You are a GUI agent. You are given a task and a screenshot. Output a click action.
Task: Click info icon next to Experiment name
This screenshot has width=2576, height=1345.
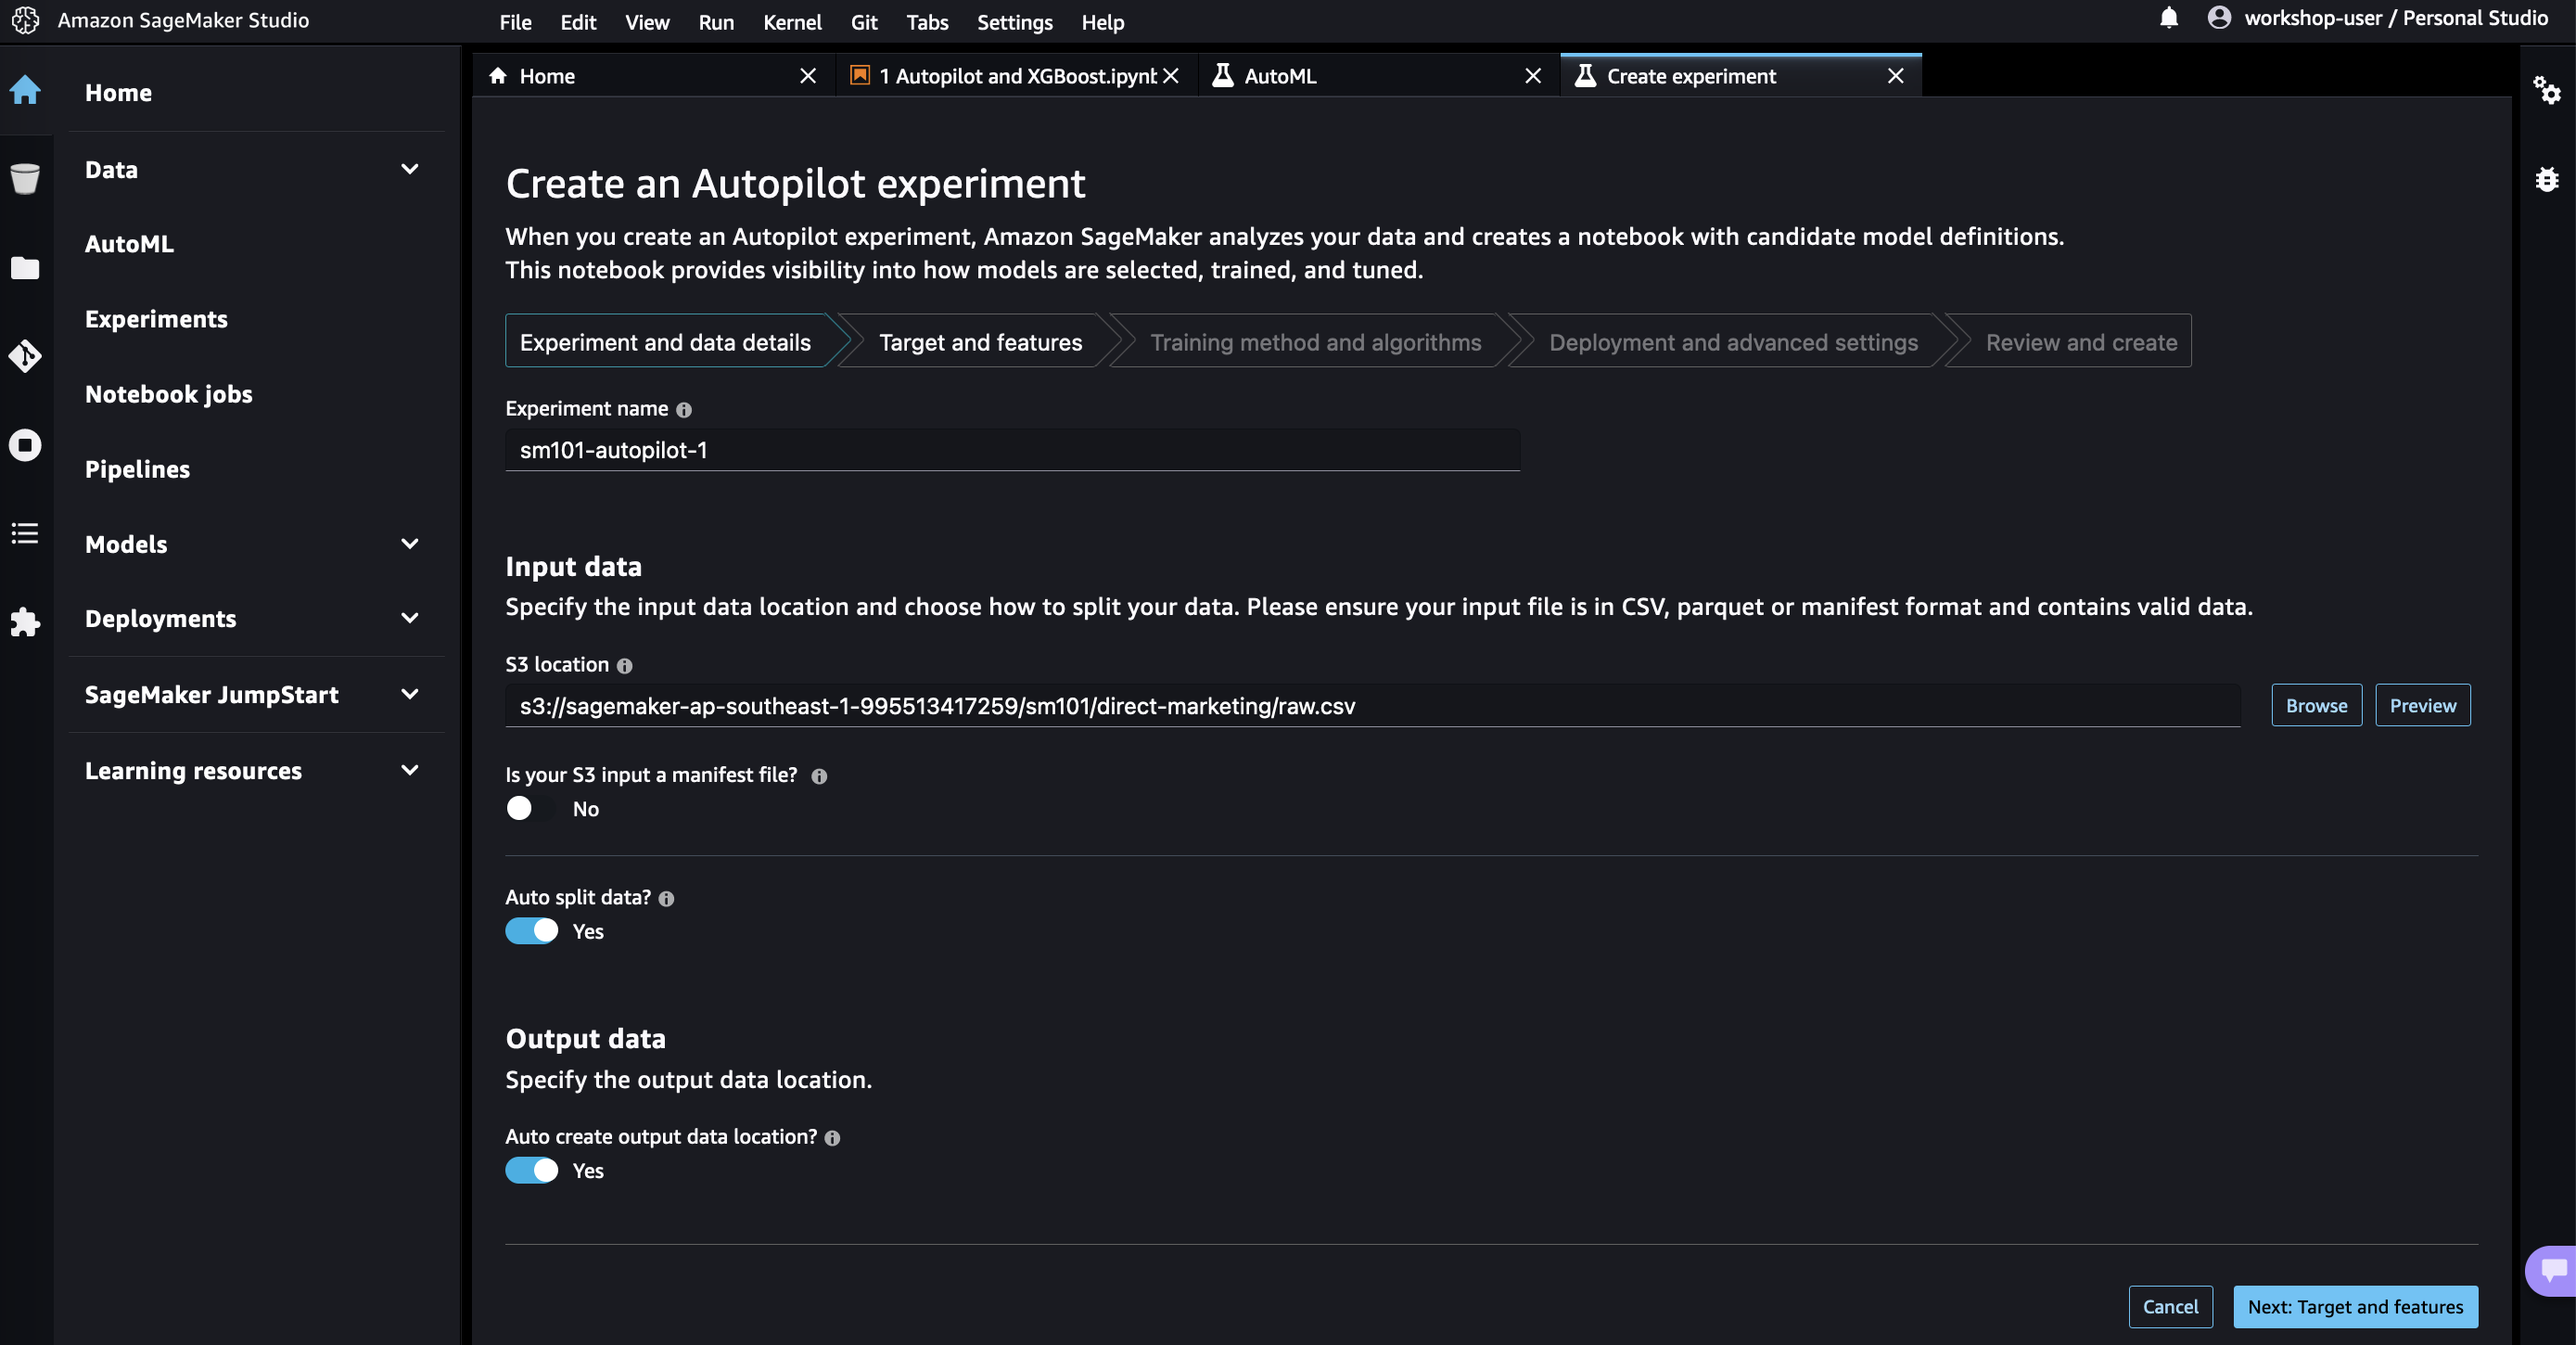(x=684, y=410)
